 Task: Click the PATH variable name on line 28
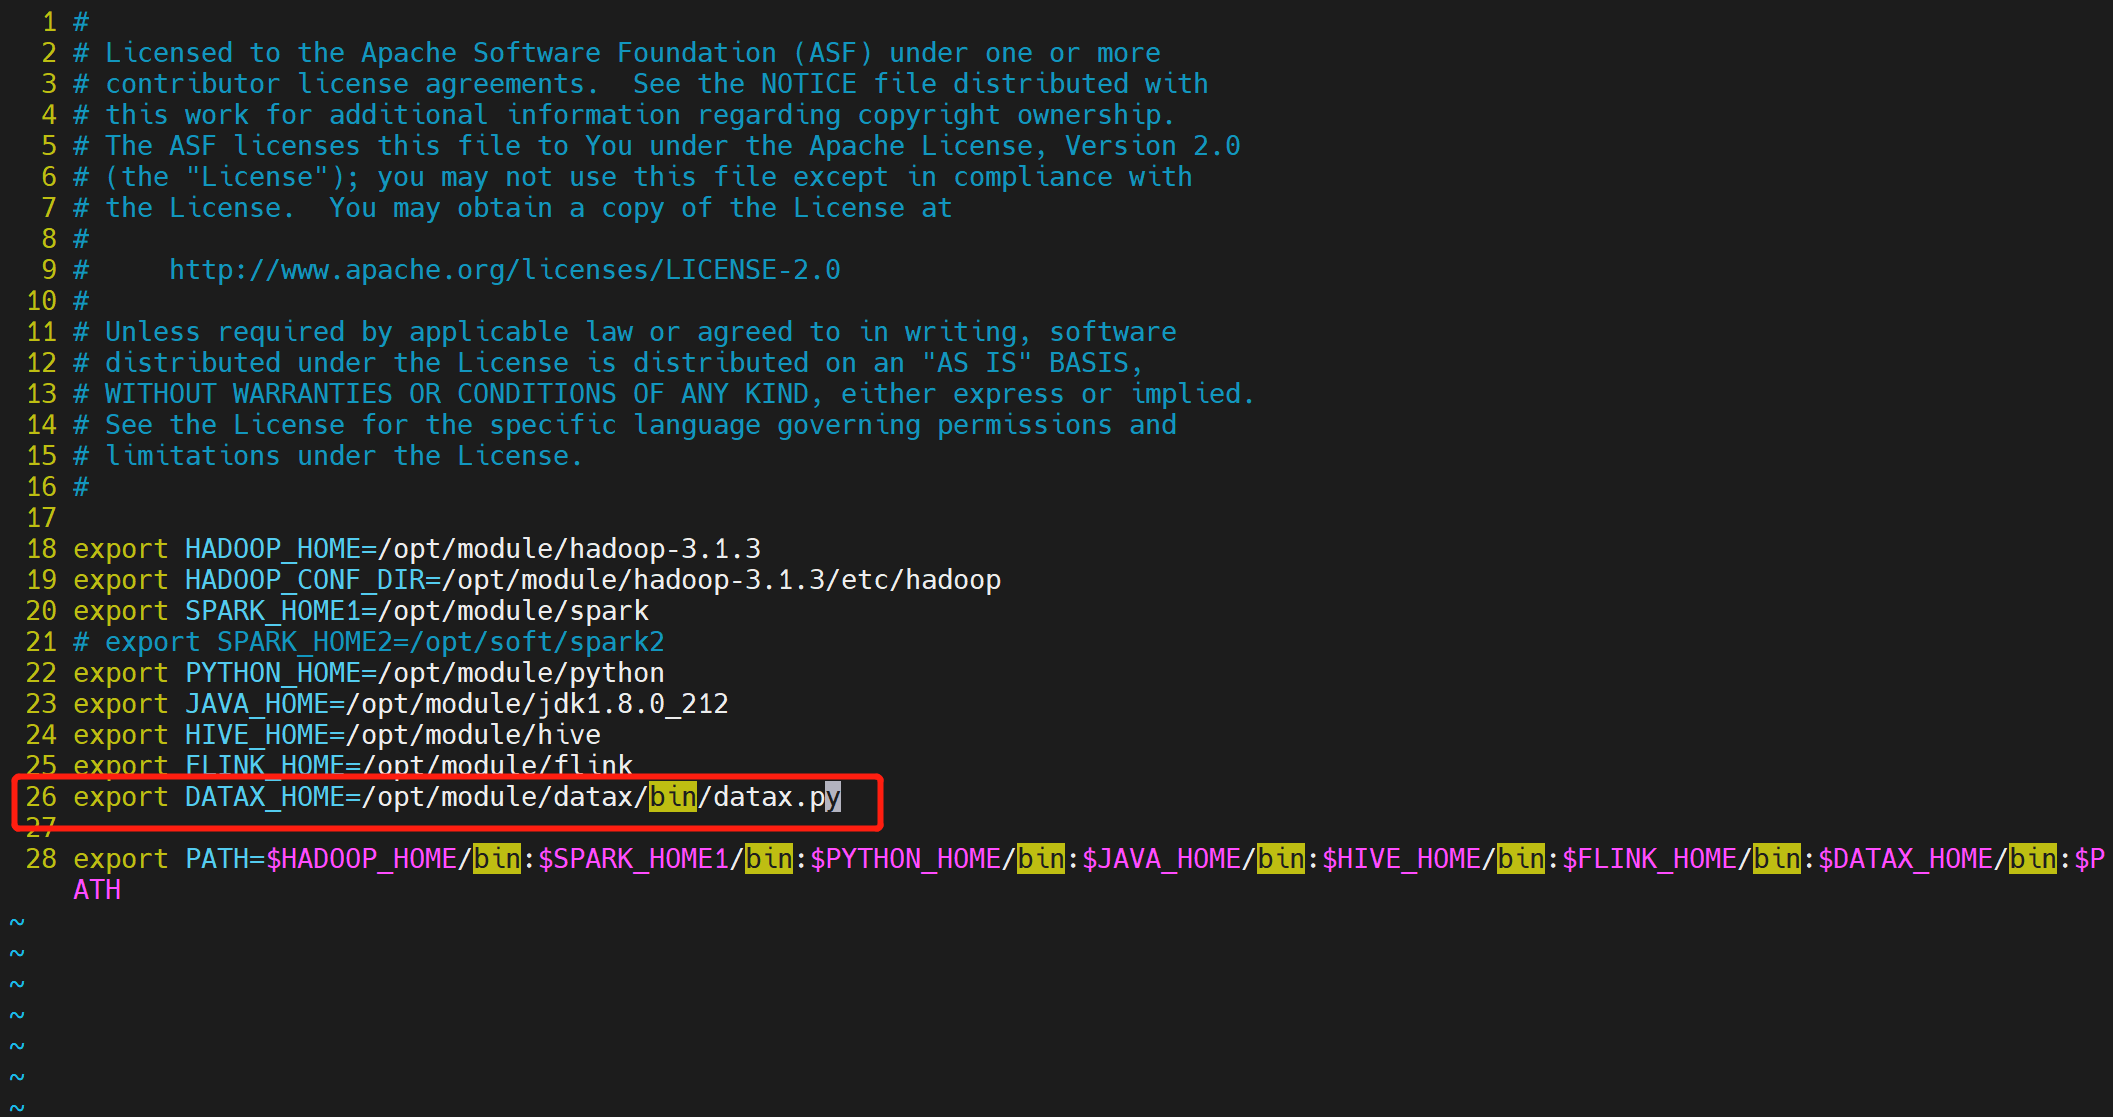(216, 859)
